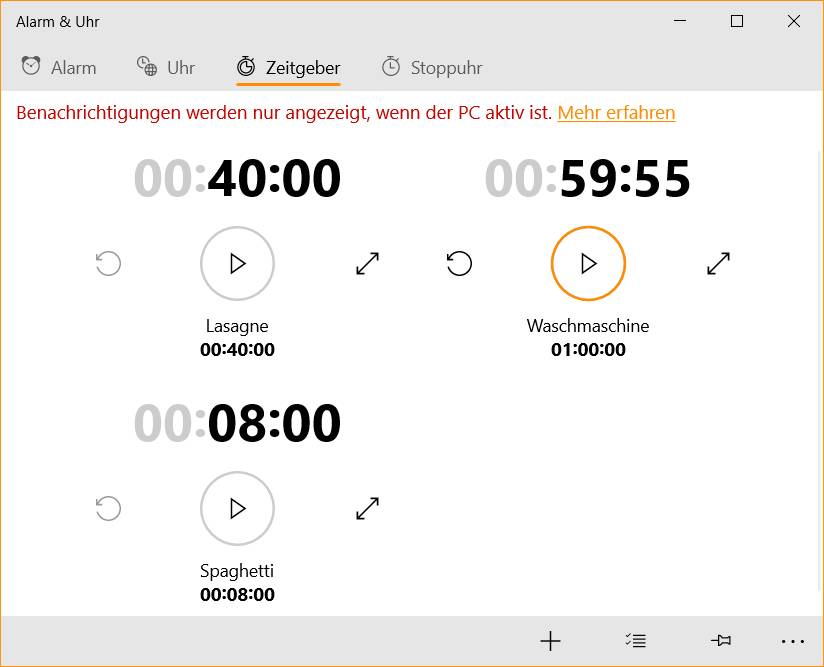Screen dimensions: 824x667
Task: Rename the Spaghetti timer label
Action: [x=237, y=570]
